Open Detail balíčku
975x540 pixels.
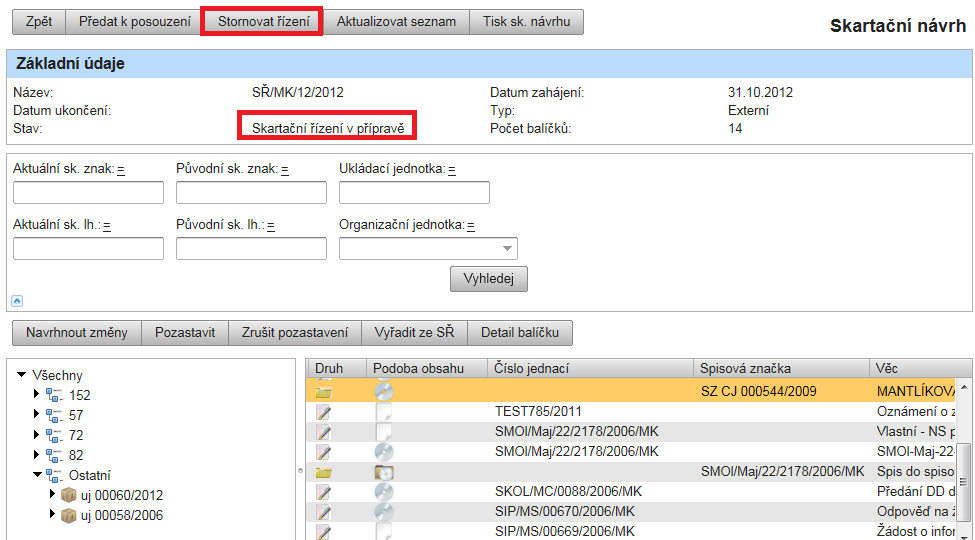pos(520,333)
